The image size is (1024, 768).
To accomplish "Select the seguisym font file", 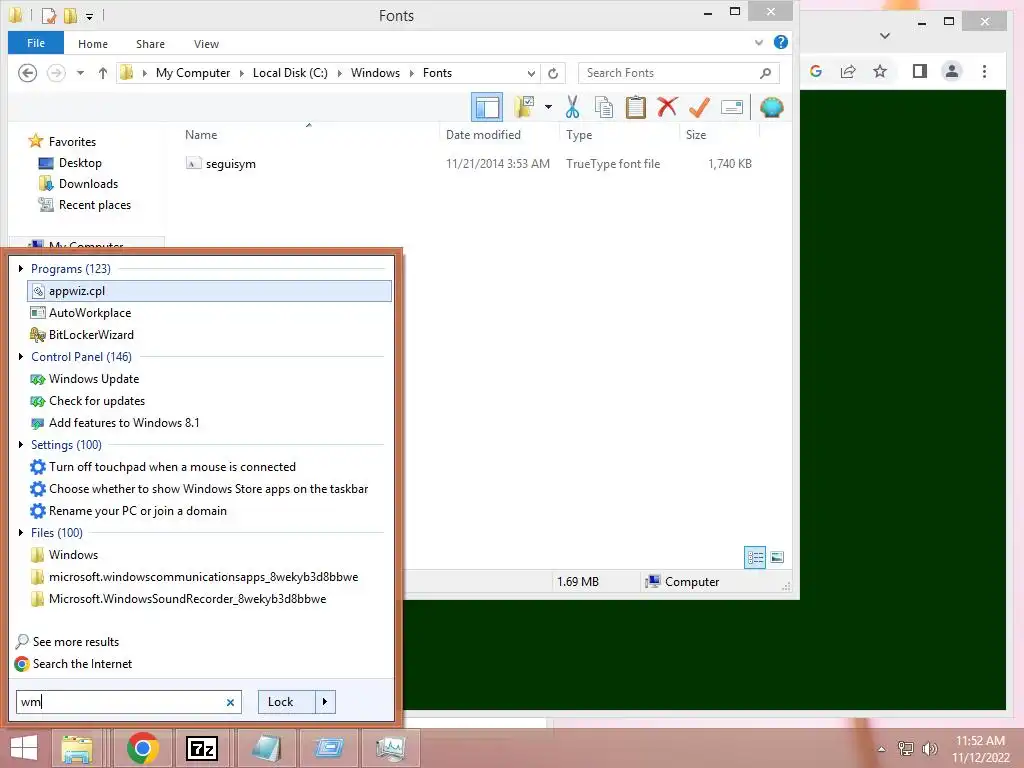I will 231,164.
